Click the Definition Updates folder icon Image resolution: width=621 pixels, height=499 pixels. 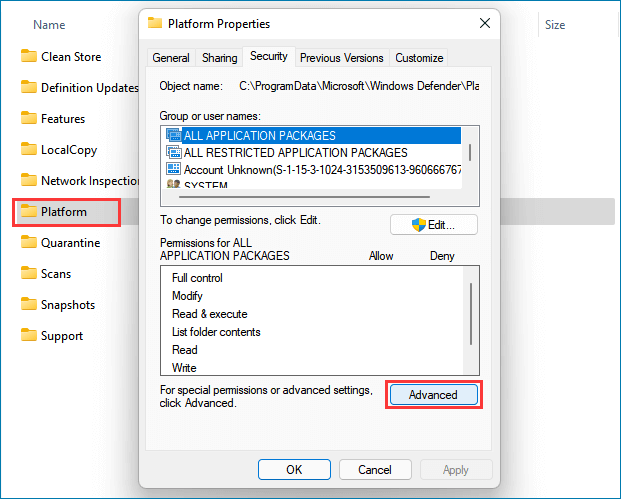29,88
